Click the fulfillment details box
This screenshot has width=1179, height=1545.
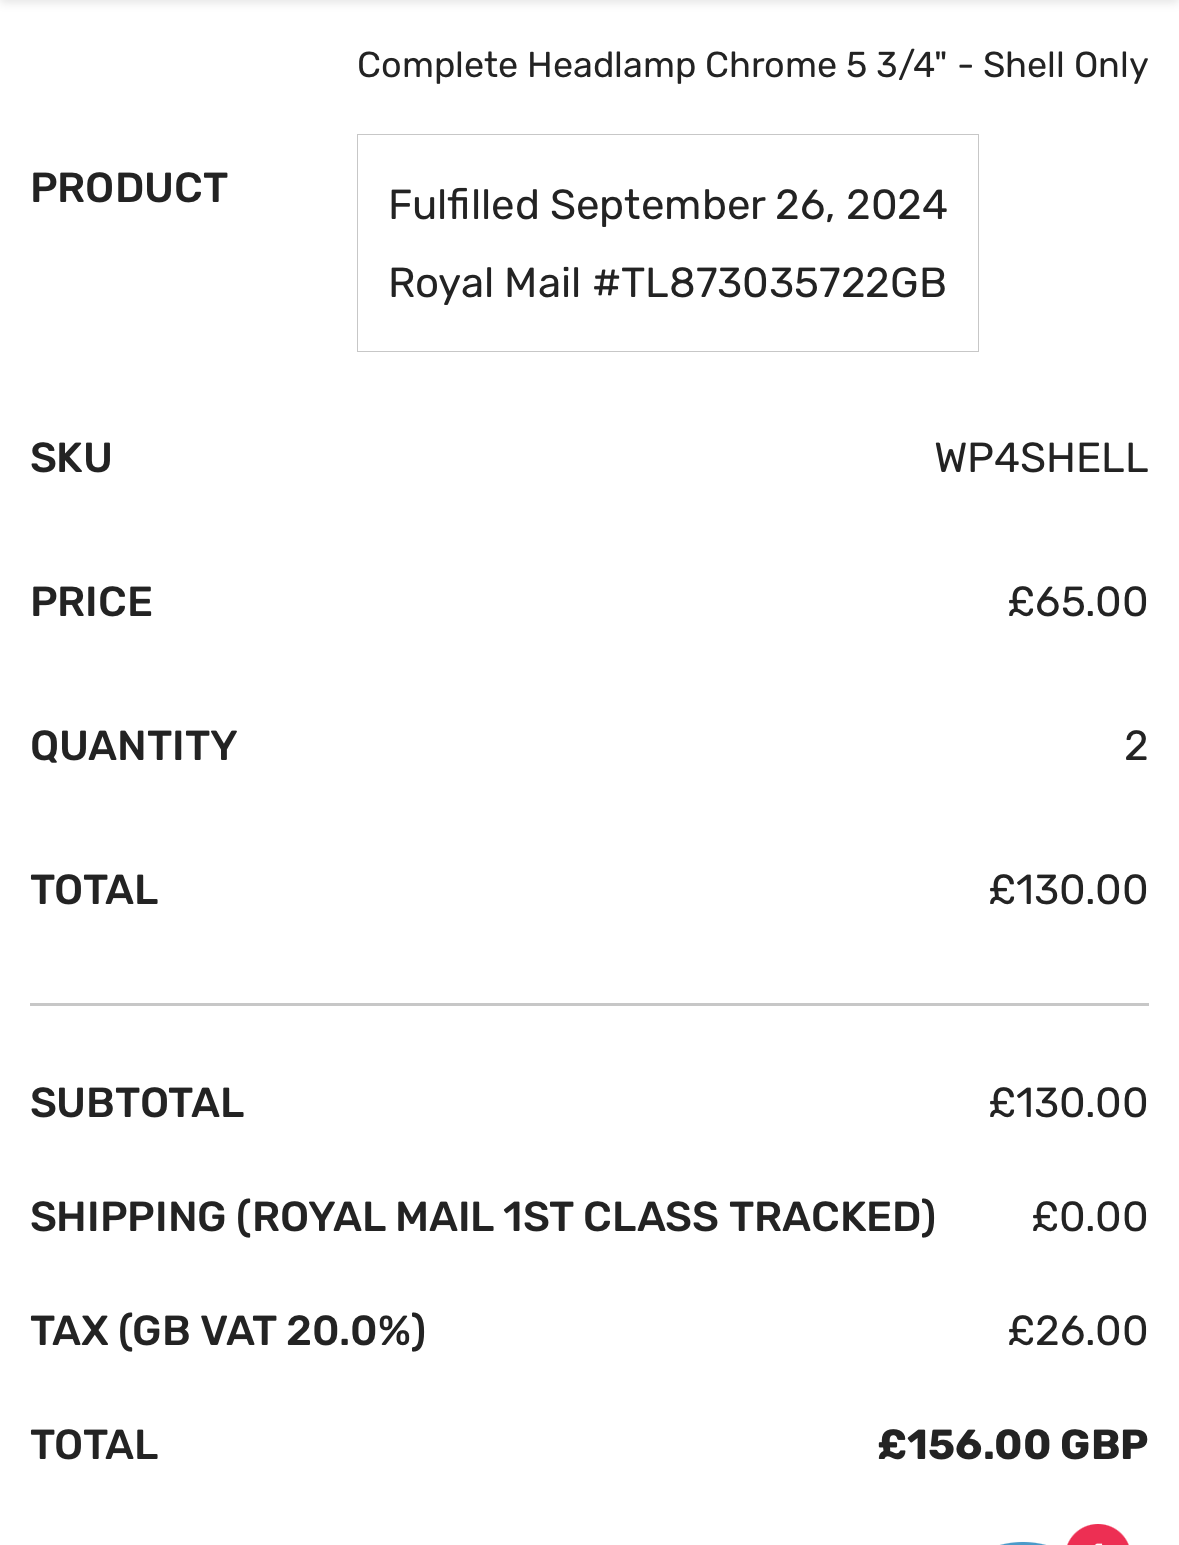[668, 243]
